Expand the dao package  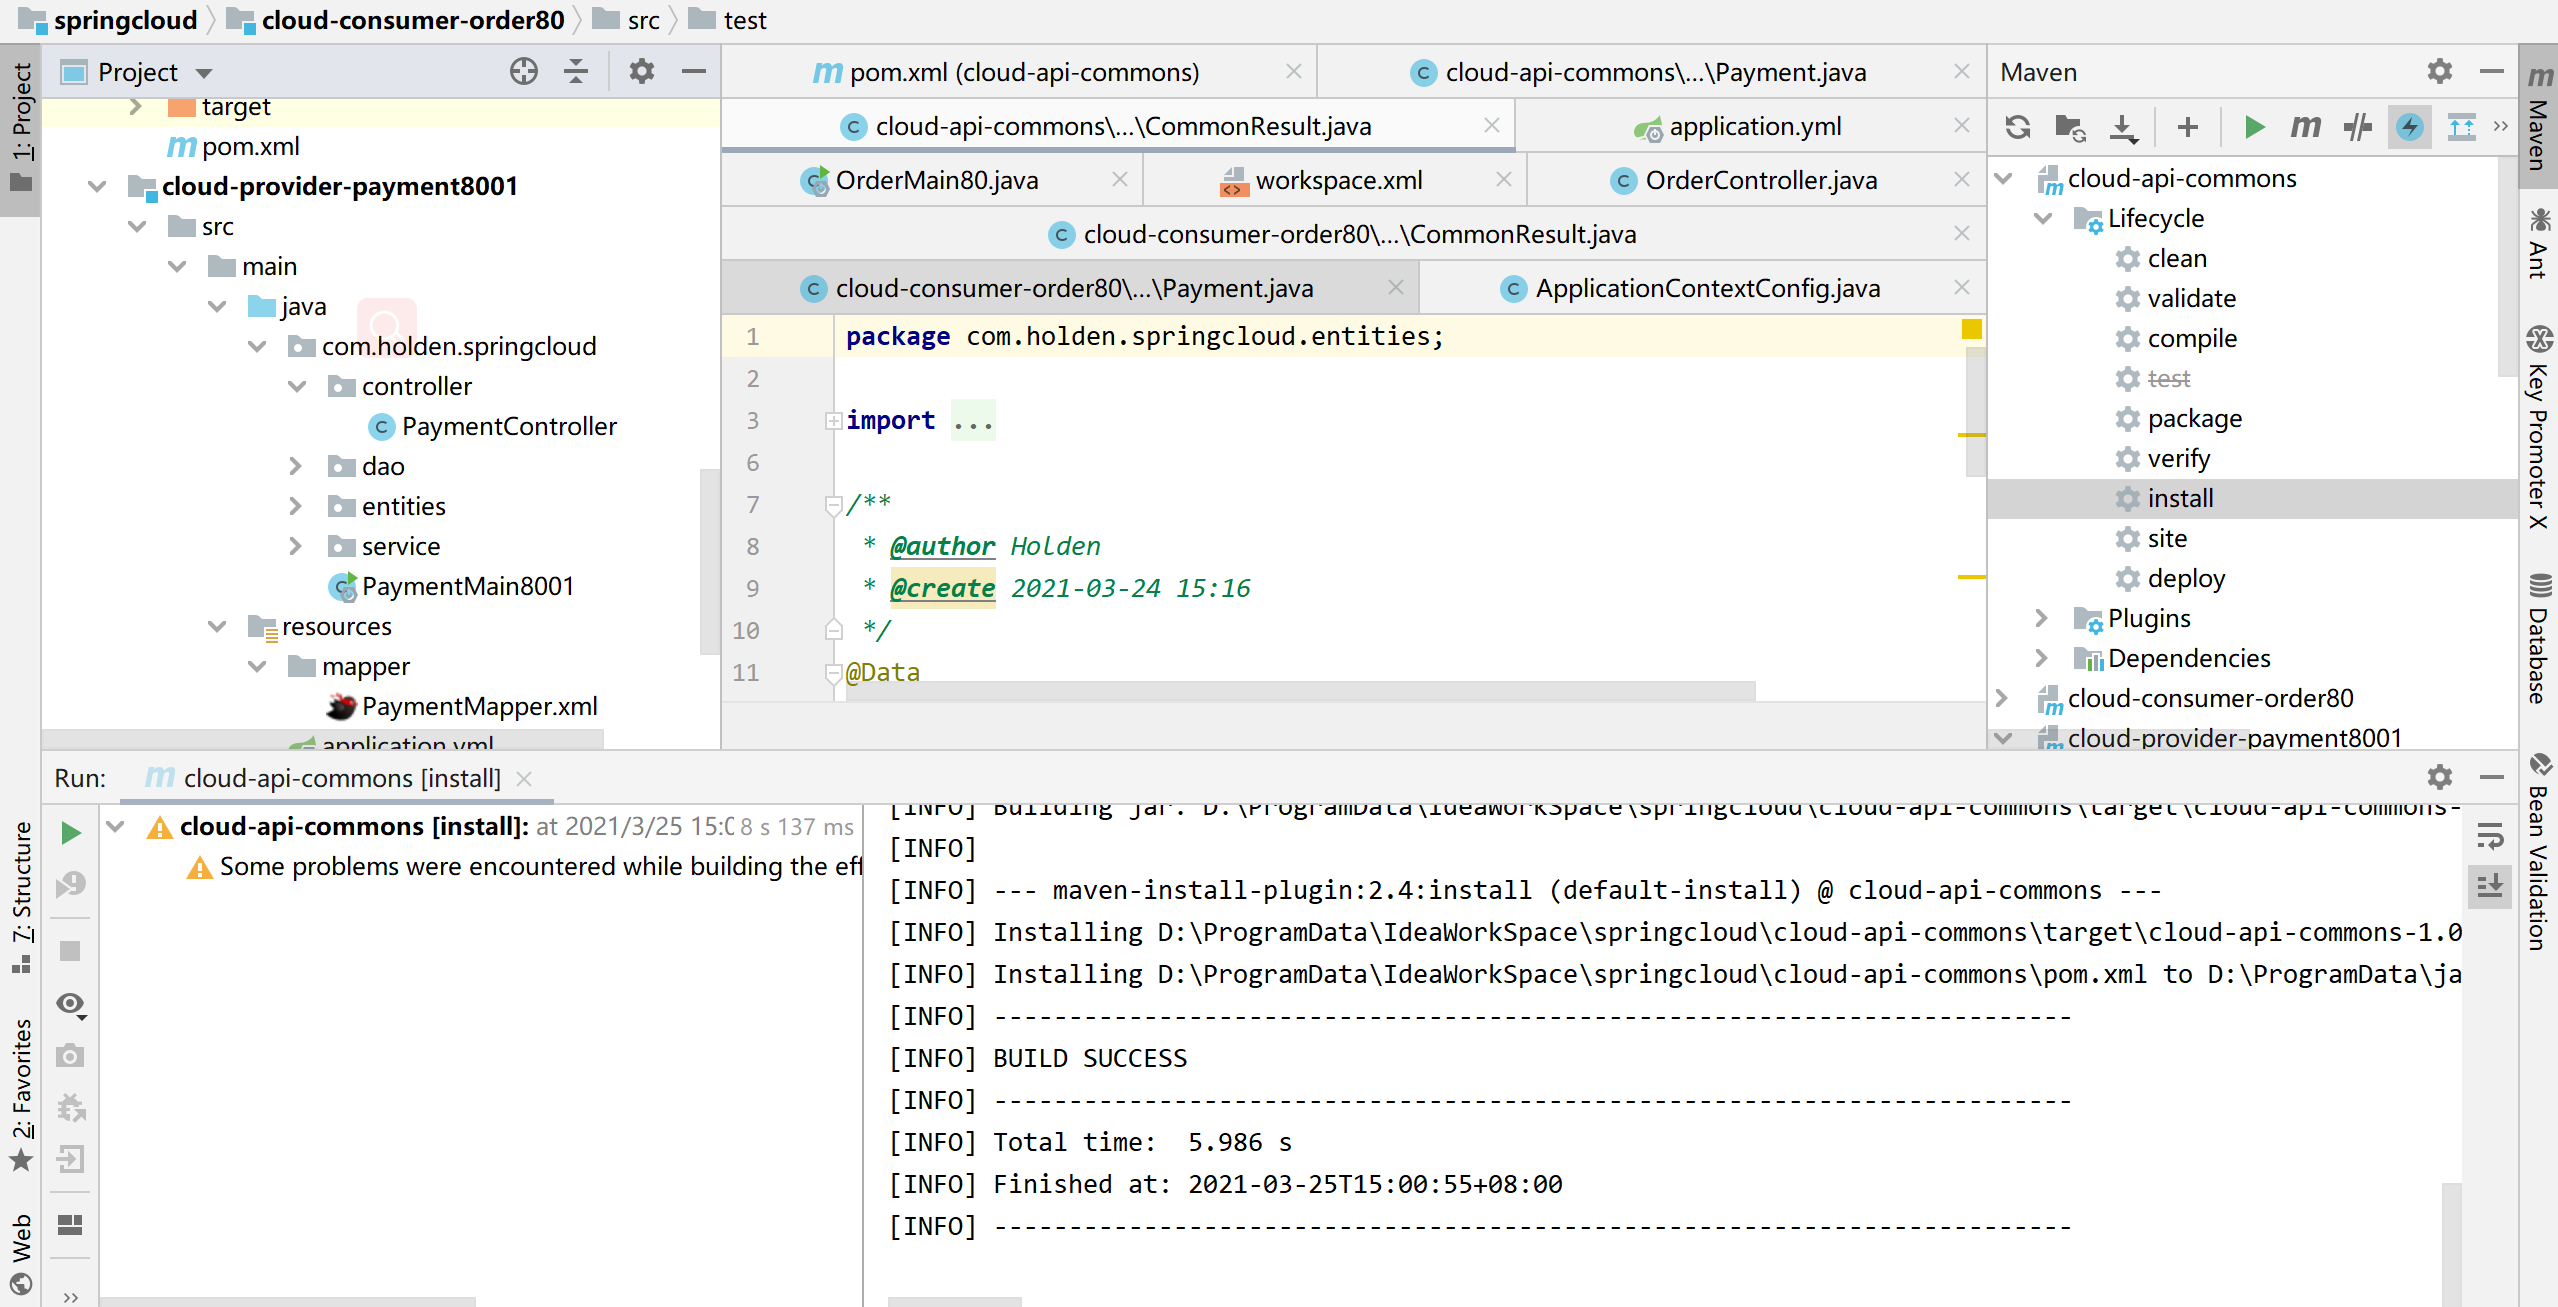point(295,466)
